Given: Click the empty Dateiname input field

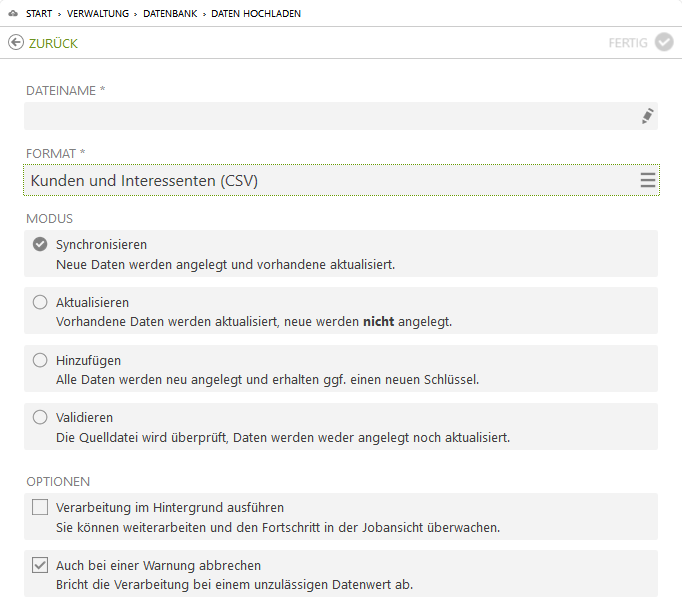Looking at the screenshot, I should (x=341, y=116).
